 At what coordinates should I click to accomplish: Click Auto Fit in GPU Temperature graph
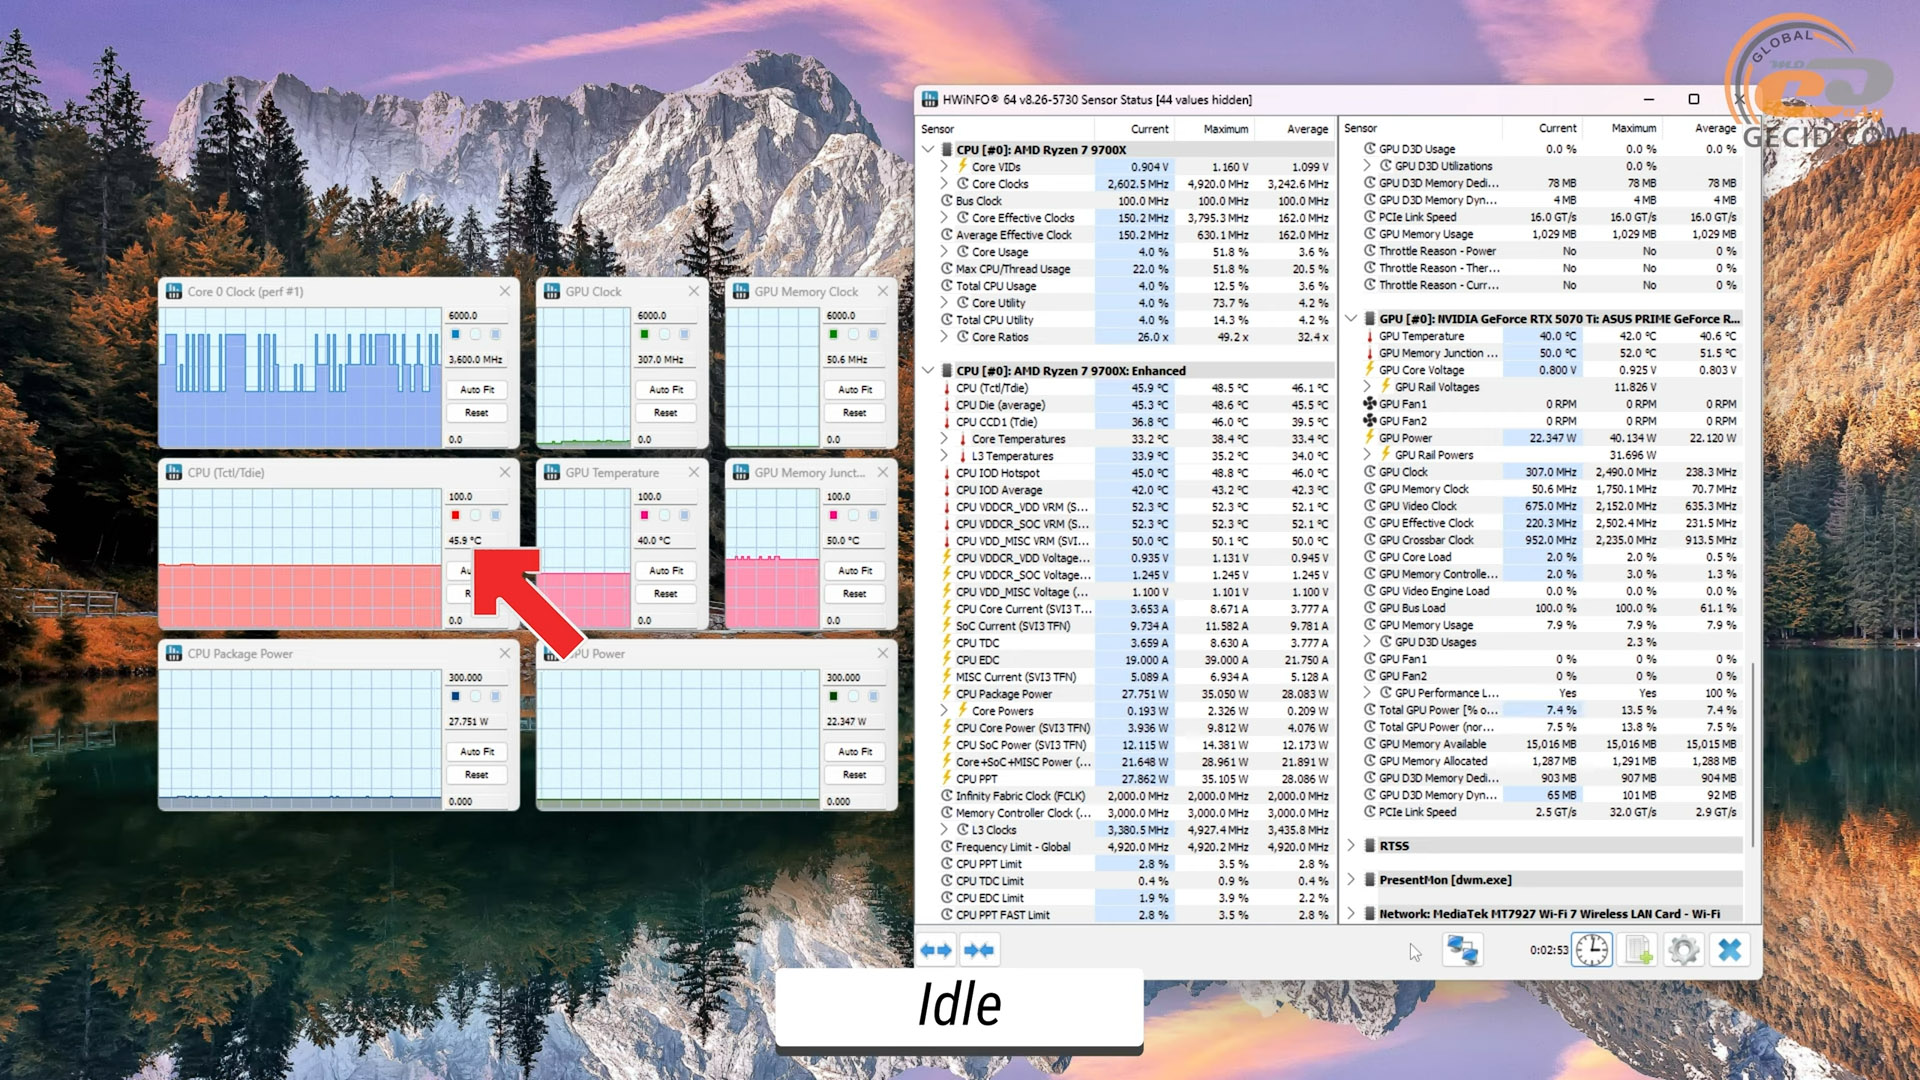point(666,571)
